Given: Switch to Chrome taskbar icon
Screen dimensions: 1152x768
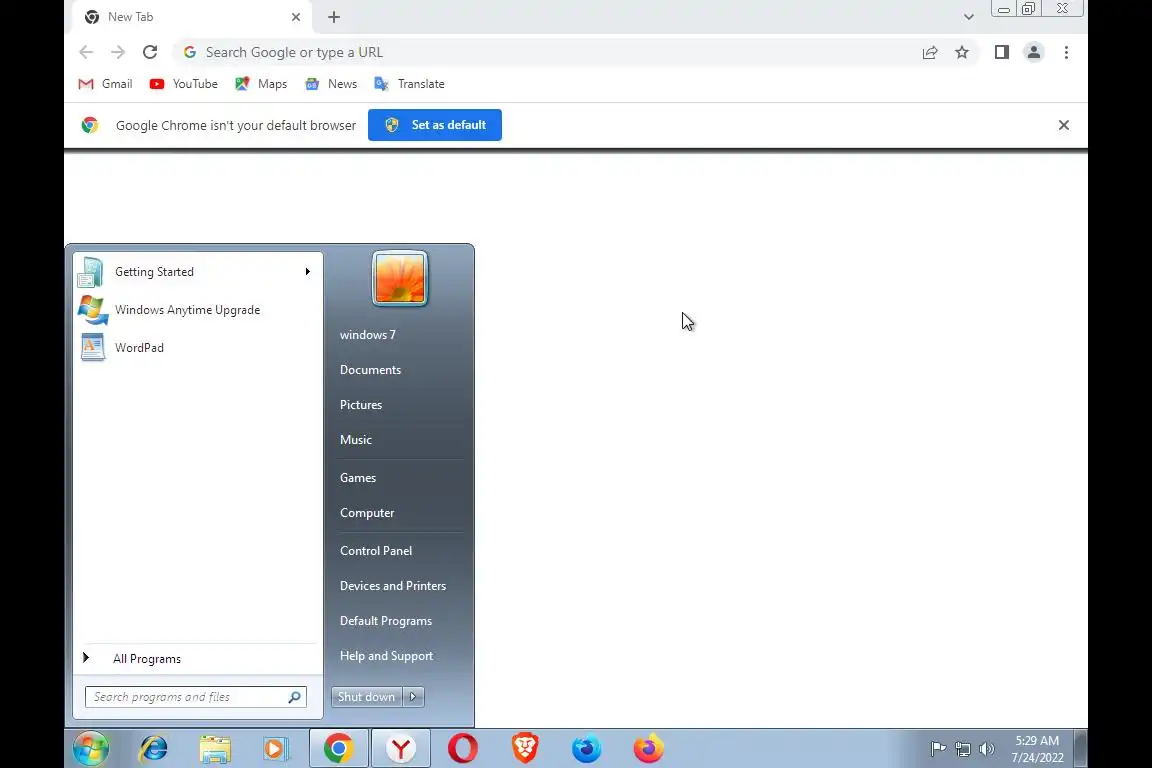Looking at the screenshot, I should click(339, 749).
